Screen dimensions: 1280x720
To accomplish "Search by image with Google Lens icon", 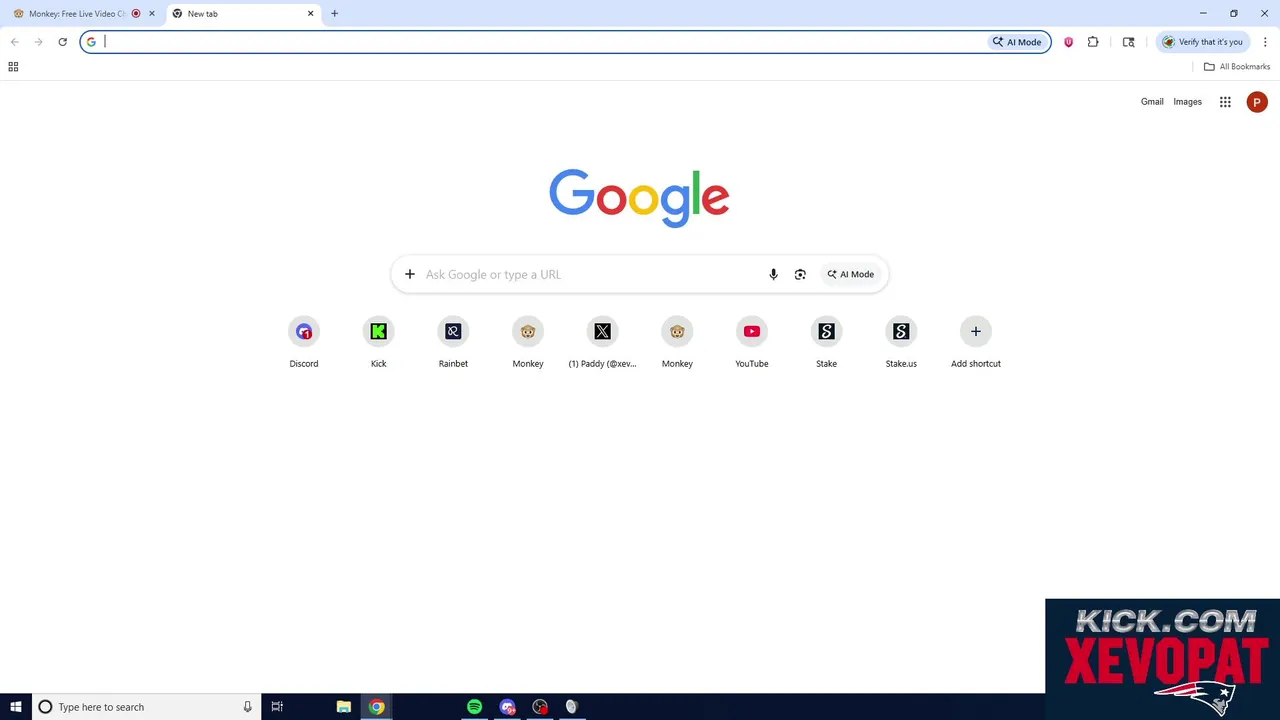I will 800,274.
